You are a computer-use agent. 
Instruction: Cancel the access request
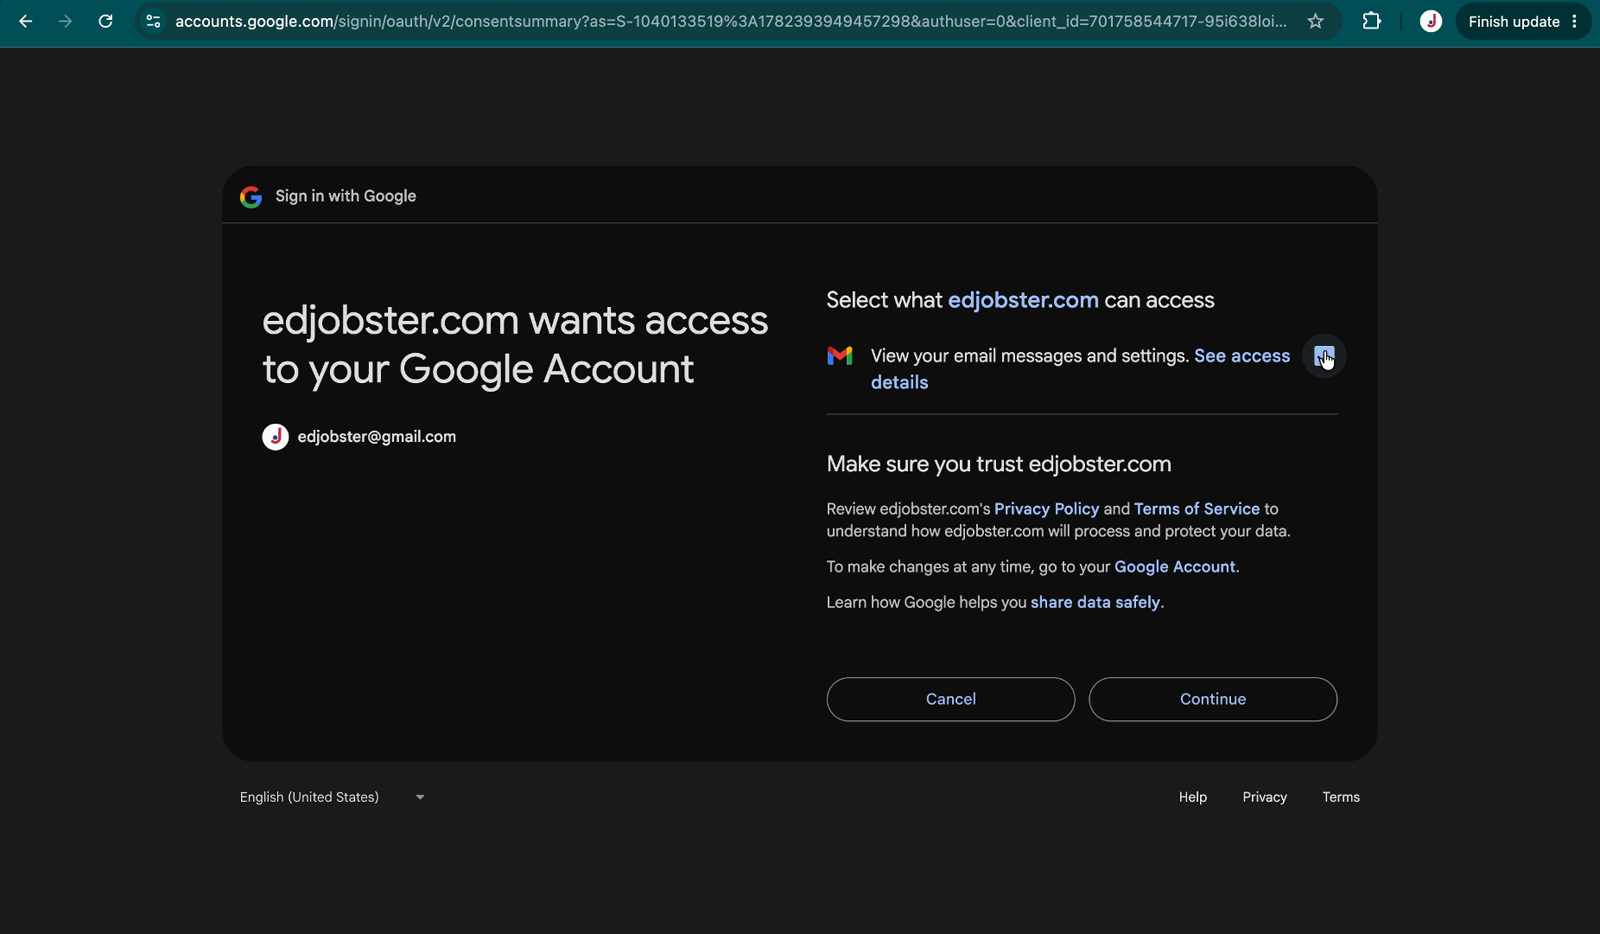(x=951, y=699)
